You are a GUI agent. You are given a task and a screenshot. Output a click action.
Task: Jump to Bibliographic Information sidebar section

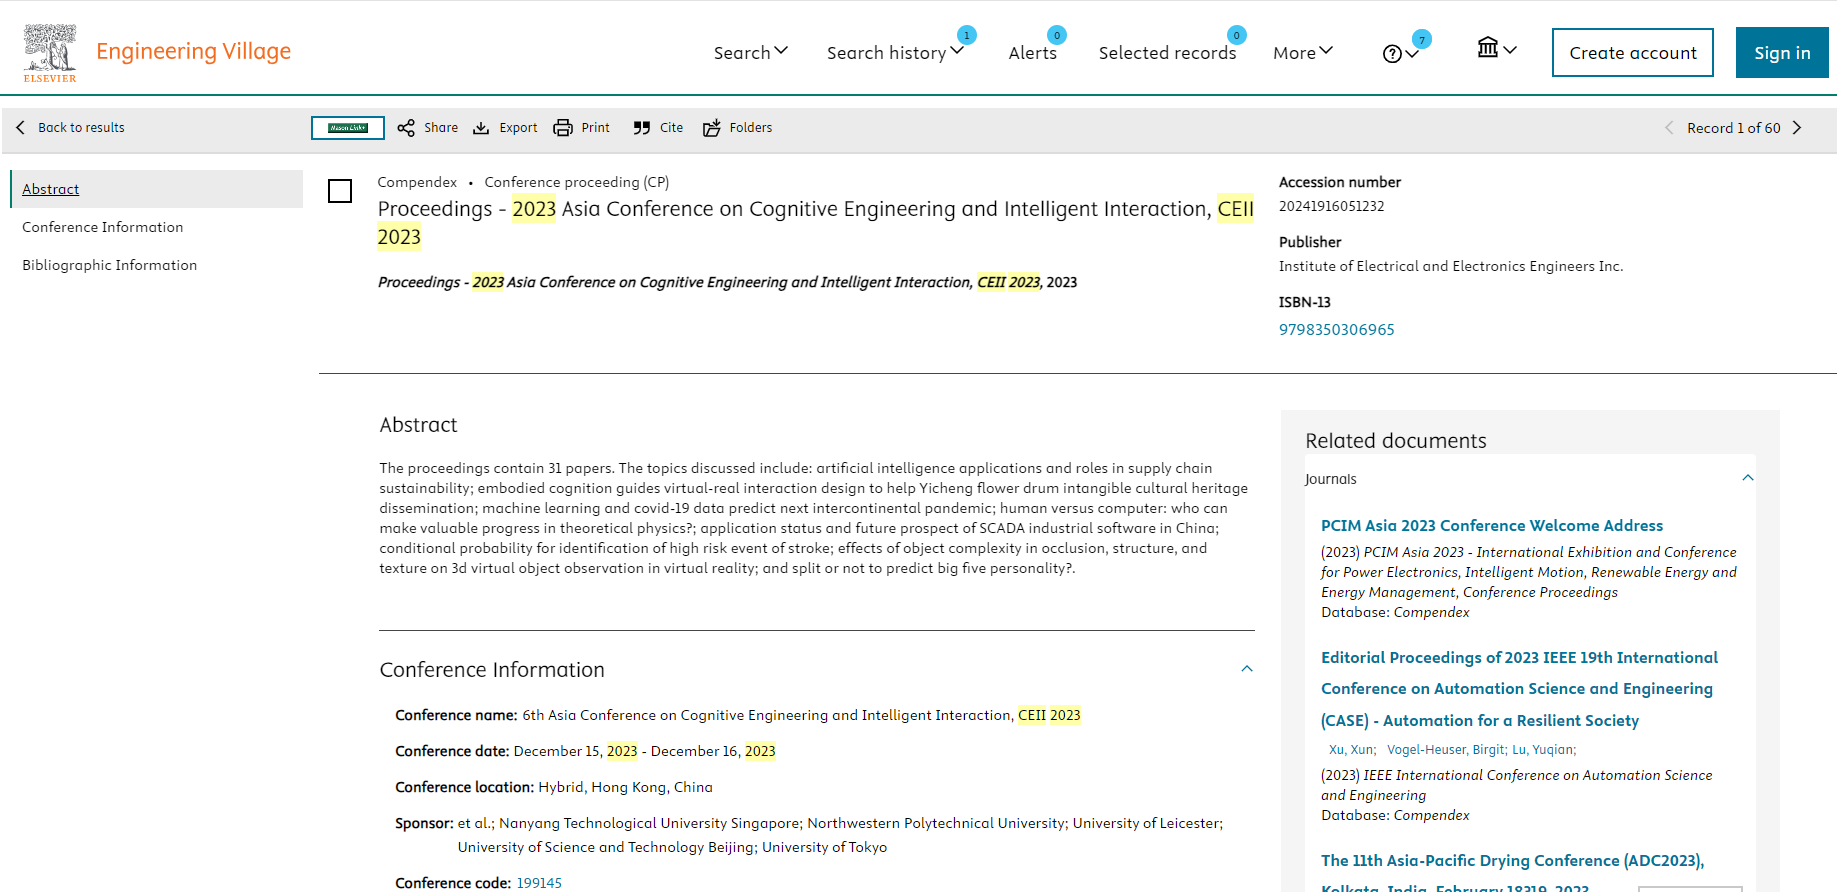coord(109,265)
